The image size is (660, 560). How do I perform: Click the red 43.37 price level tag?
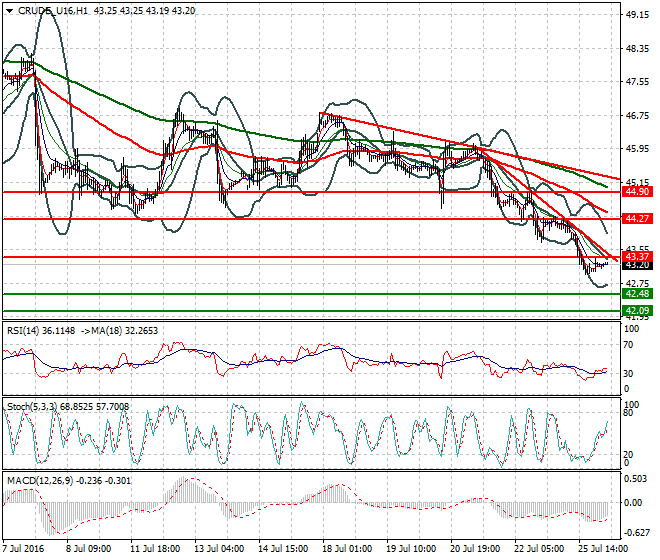click(637, 257)
